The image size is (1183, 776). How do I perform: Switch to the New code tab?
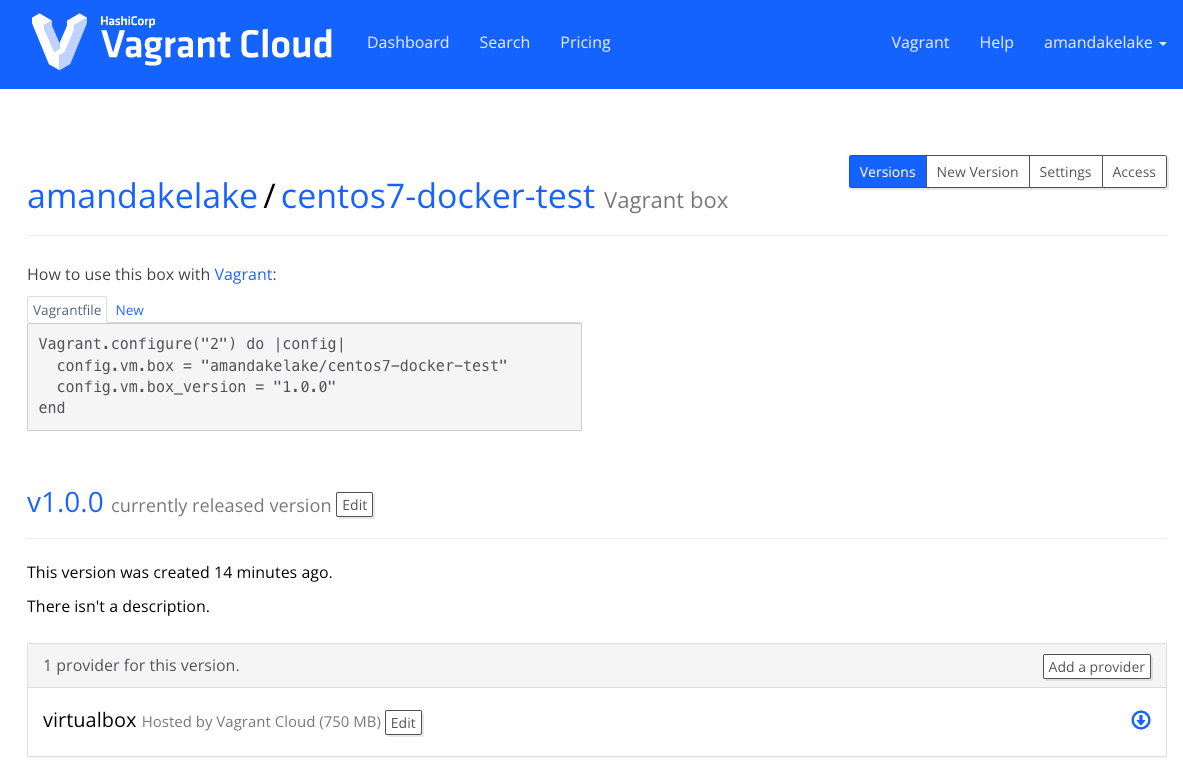pyautogui.click(x=130, y=310)
